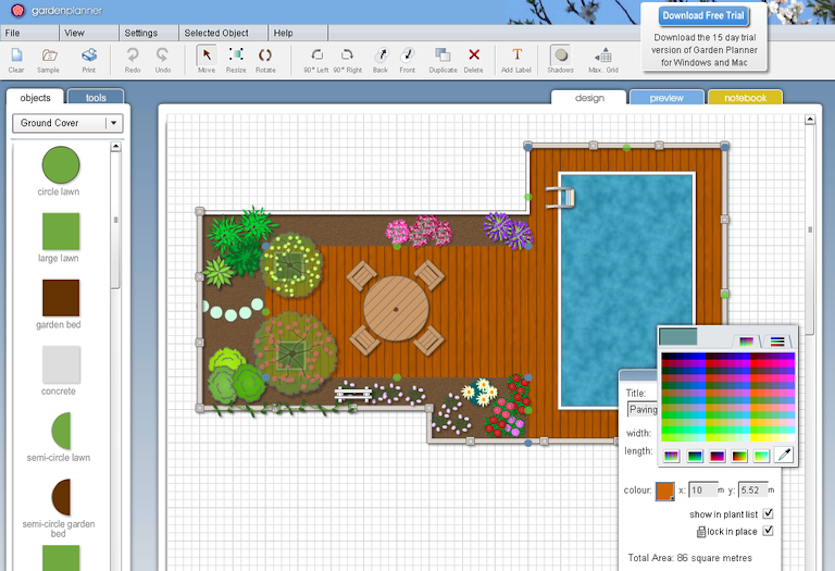Screen dimensions: 835x571
Task: Open the Ground Cover category dropdown
Action: coord(68,123)
